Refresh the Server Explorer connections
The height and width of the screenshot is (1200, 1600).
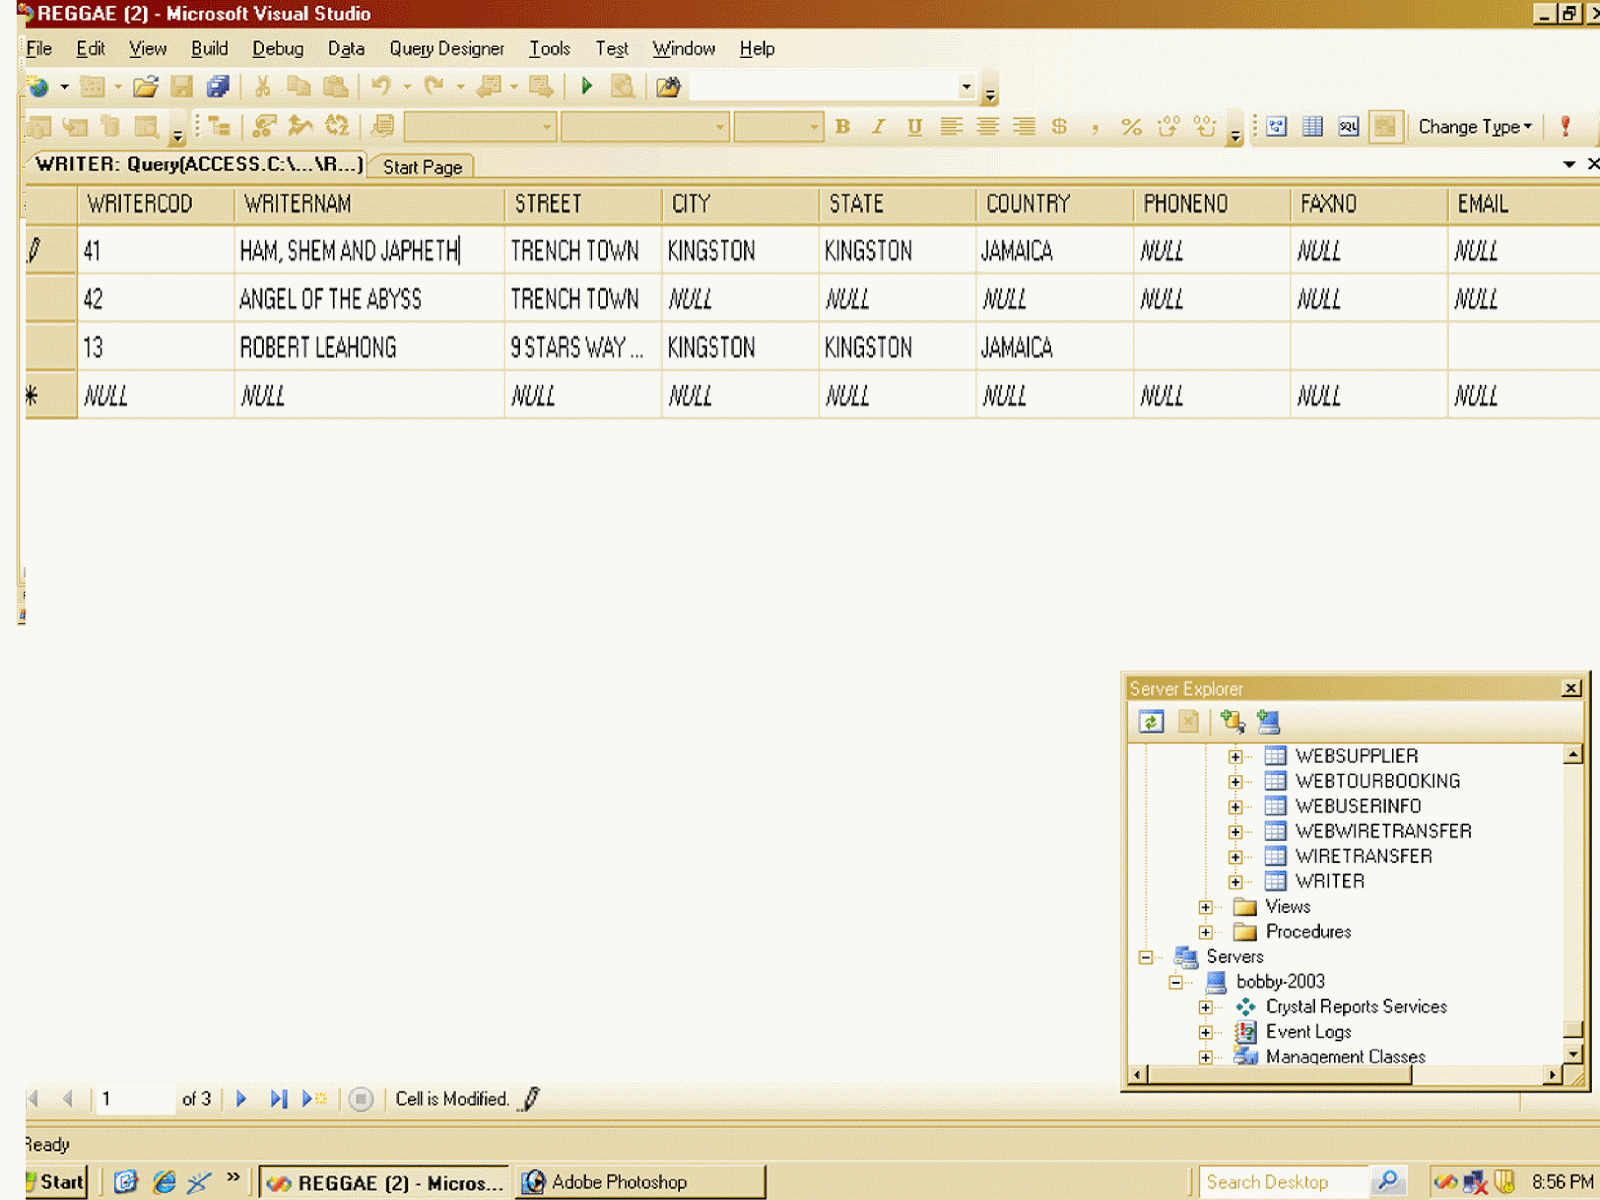tap(1150, 722)
